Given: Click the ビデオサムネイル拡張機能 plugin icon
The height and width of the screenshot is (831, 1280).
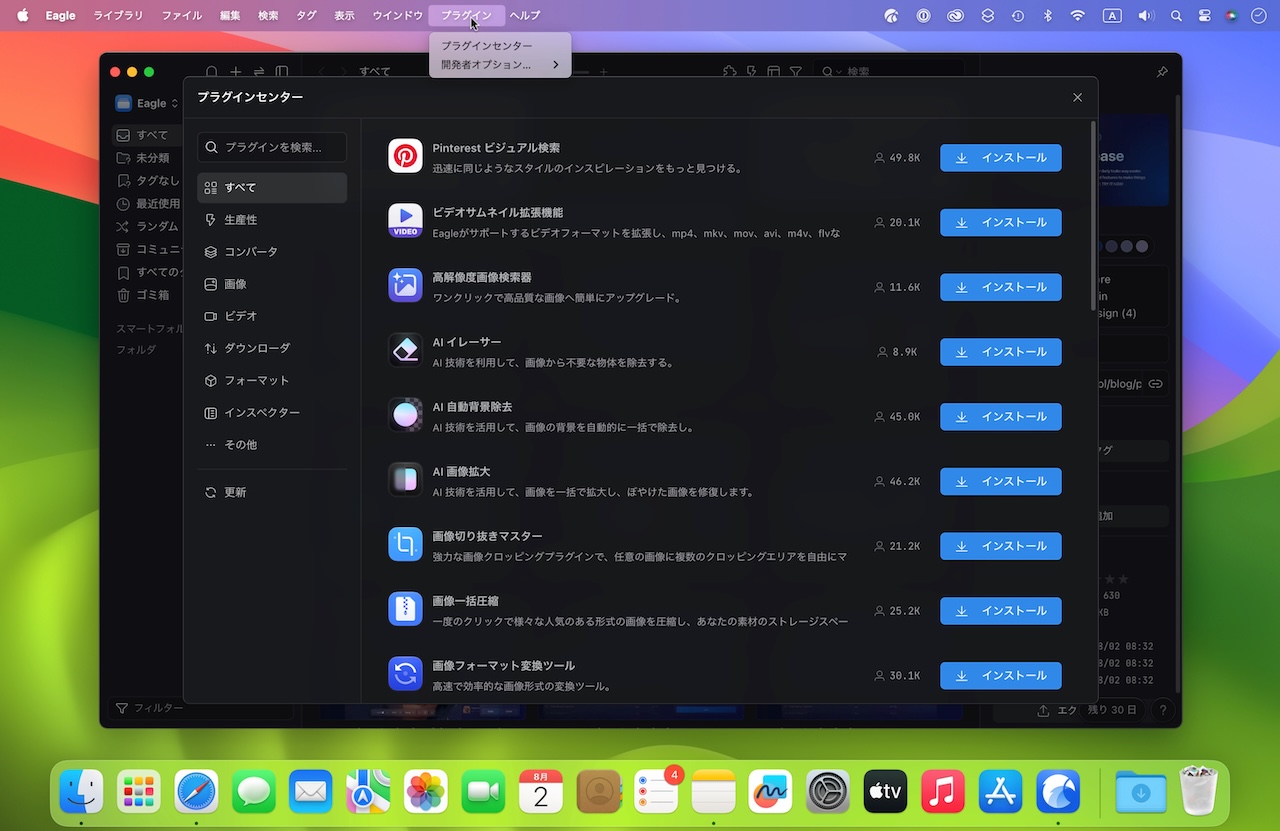Looking at the screenshot, I should point(405,221).
